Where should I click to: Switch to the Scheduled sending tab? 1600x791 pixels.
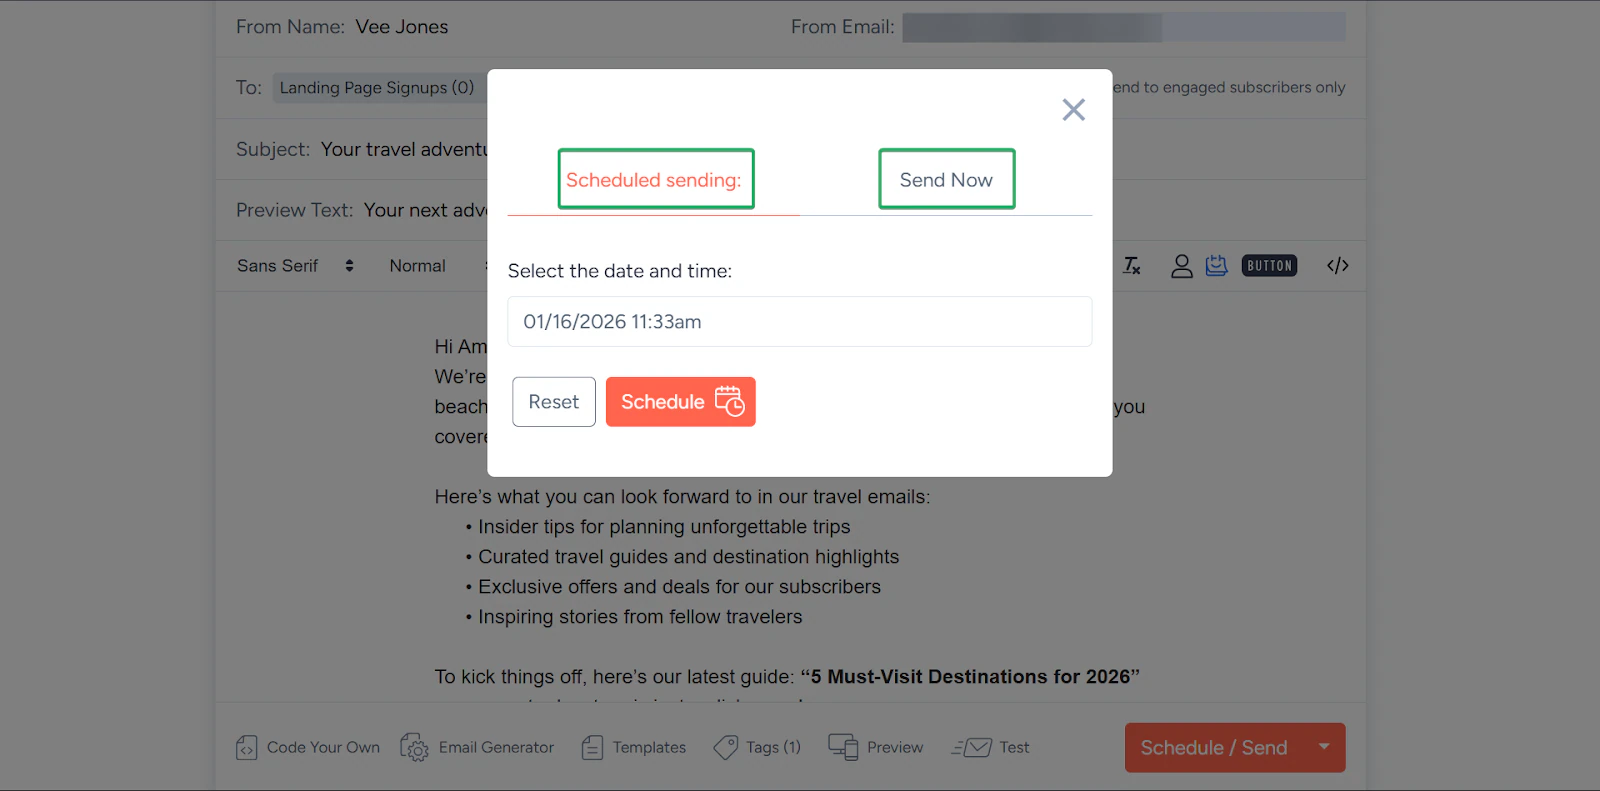tap(655, 180)
